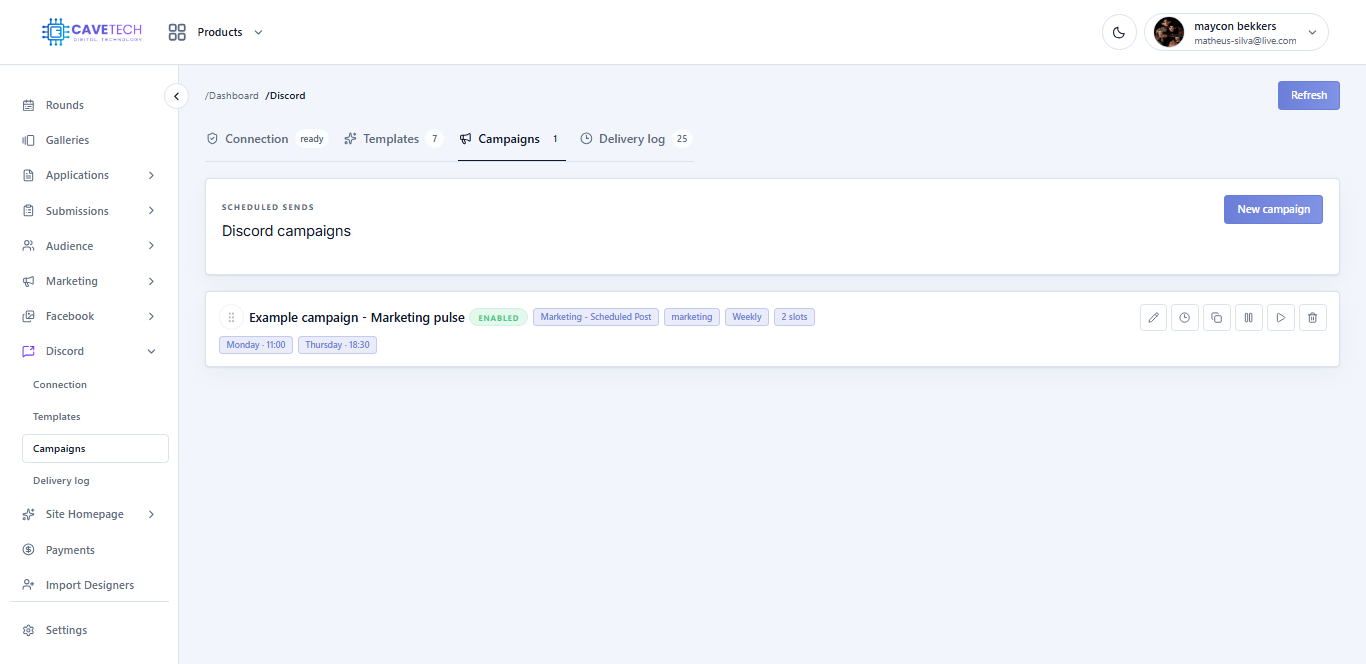This screenshot has width=1366, height=664.
Task: Click the Refresh button
Action: click(x=1308, y=95)
